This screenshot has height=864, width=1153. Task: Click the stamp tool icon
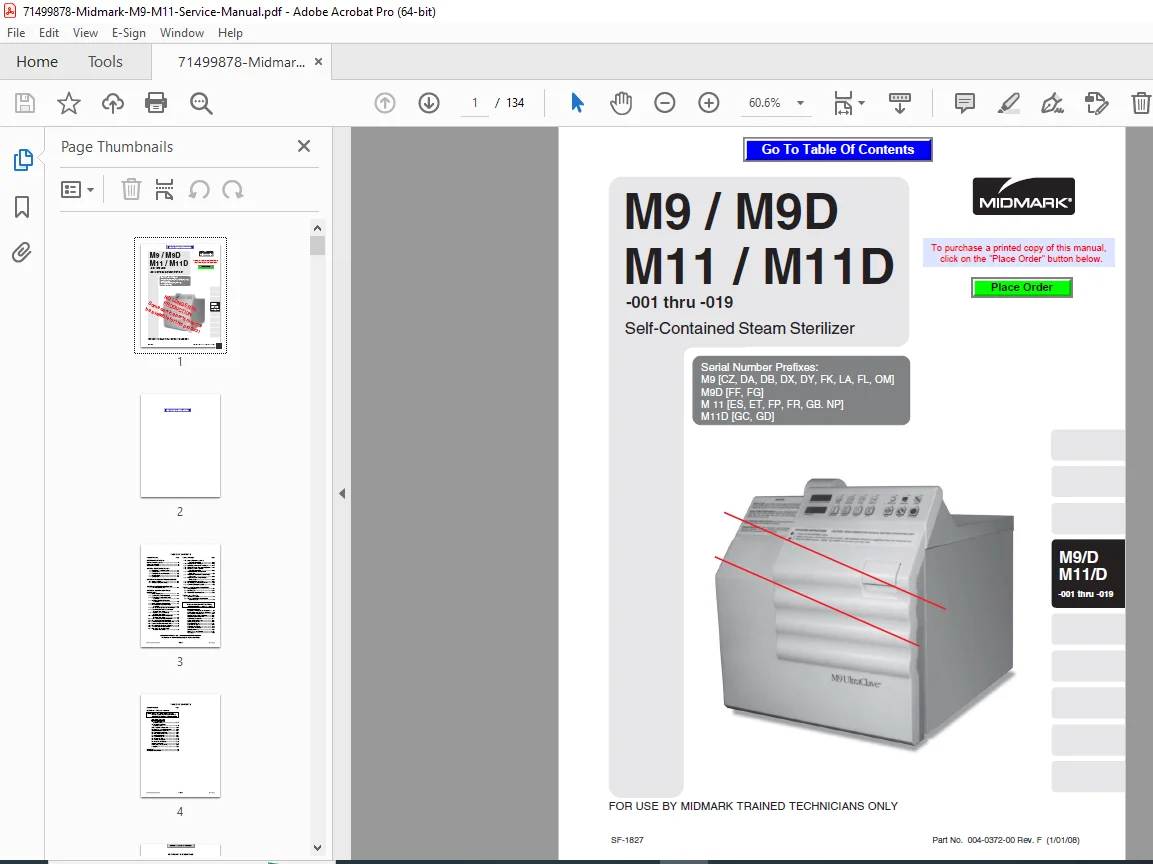pyautogui.click(x=1096, y=103)
